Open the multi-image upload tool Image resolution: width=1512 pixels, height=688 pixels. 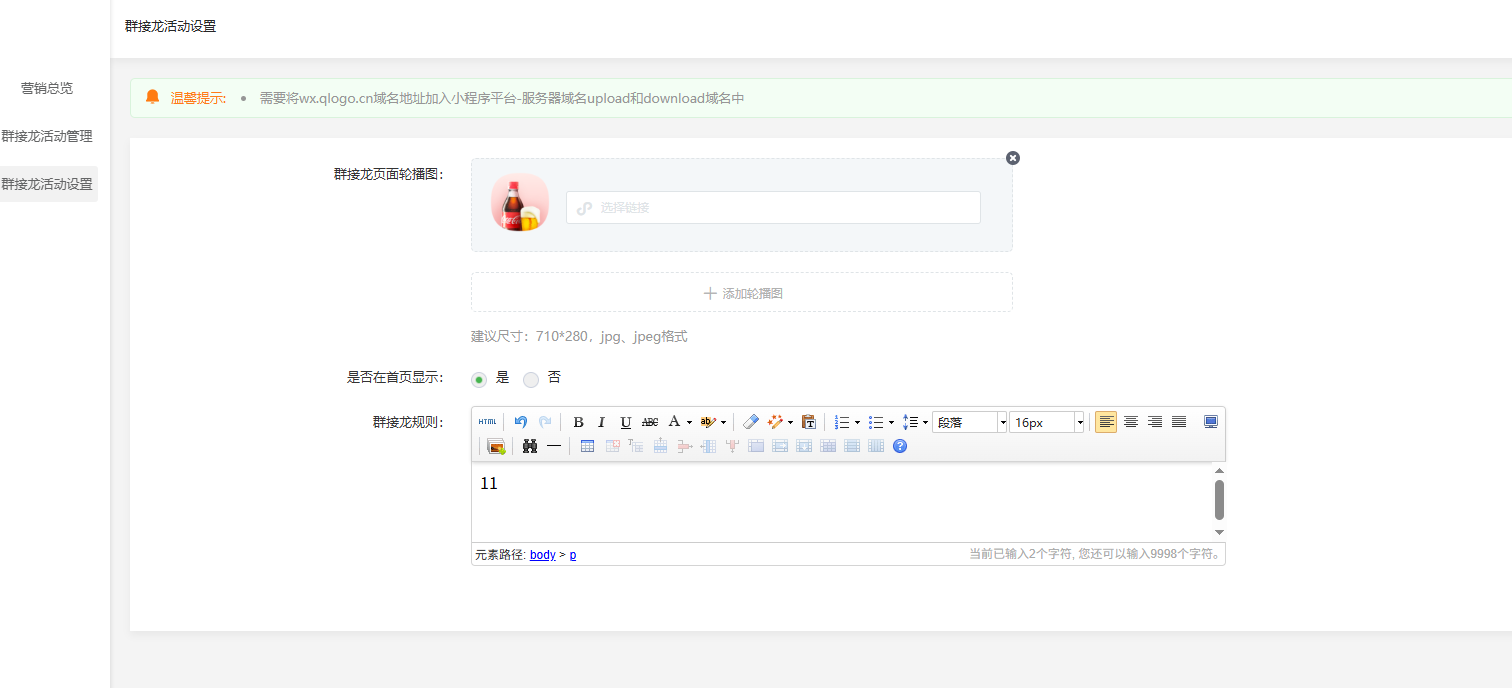[x=496, y=446]
